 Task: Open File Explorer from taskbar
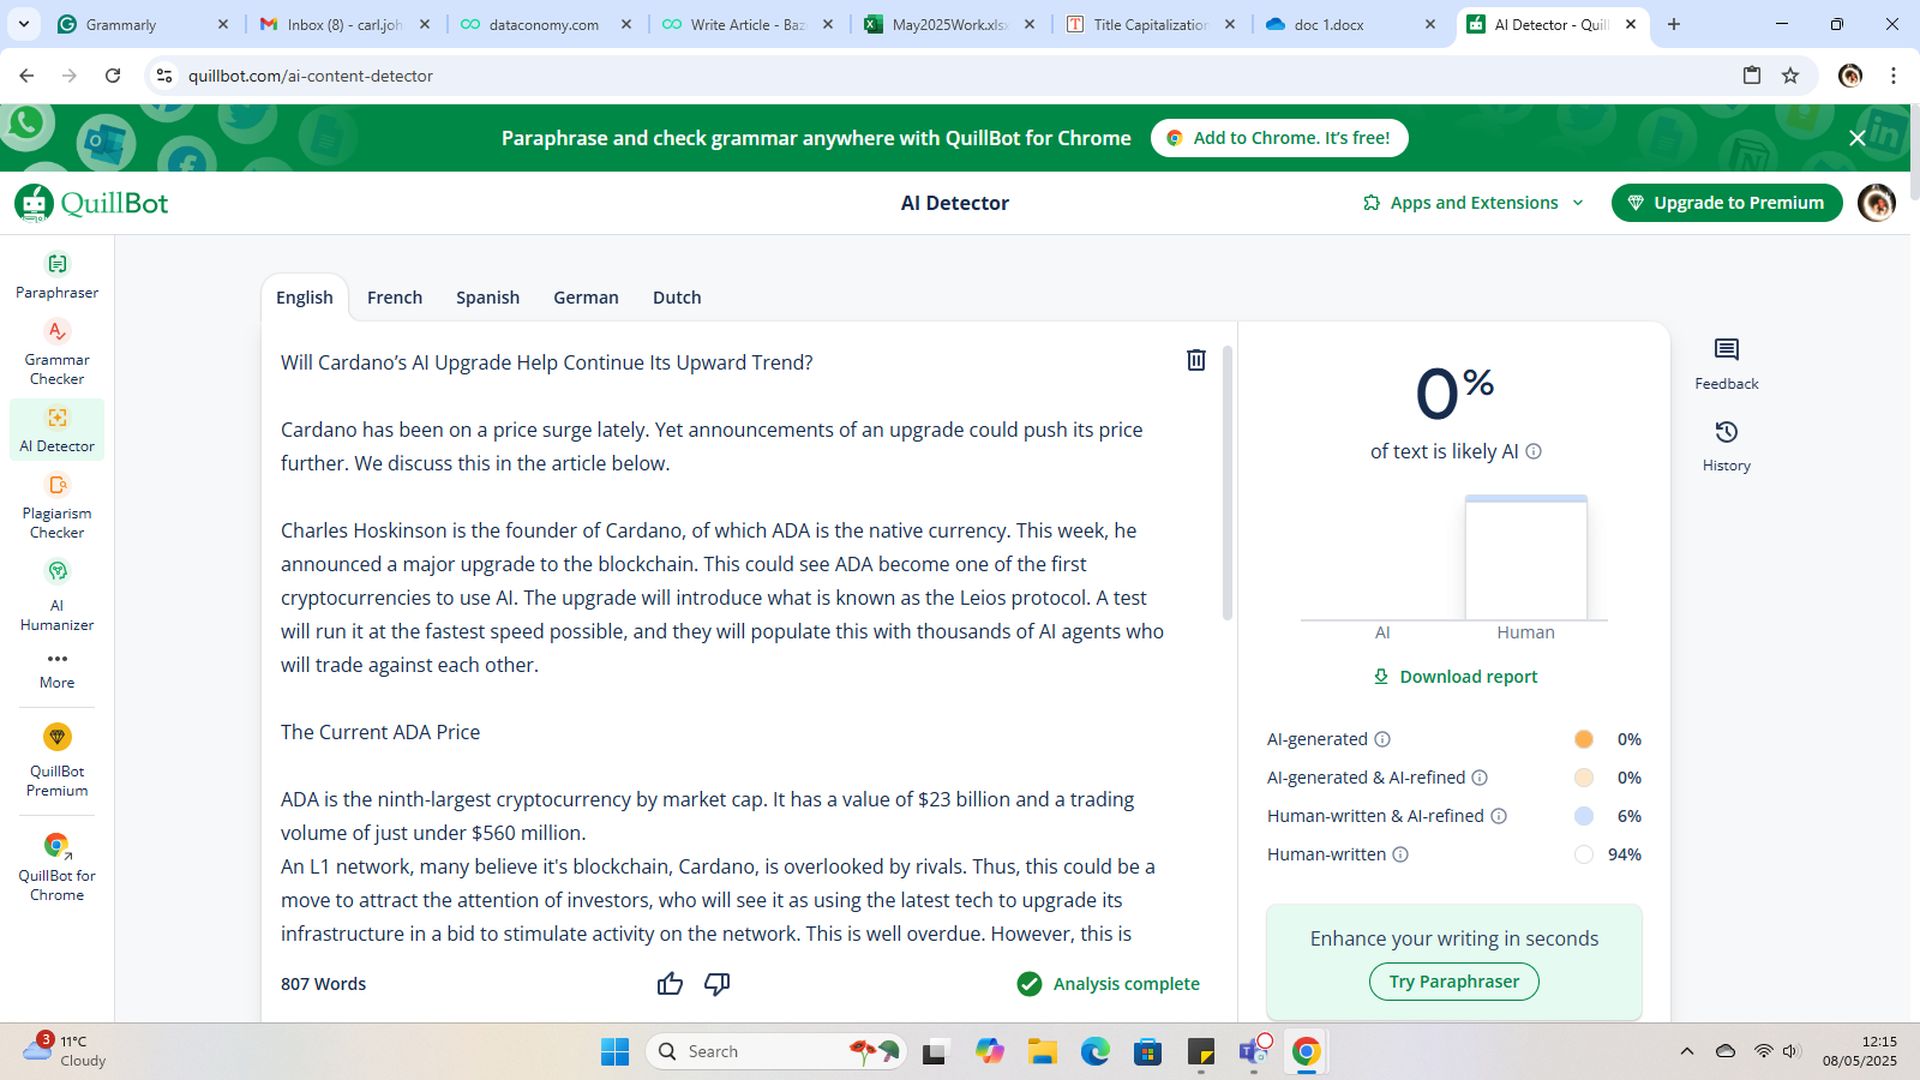tap(1041, 1052)
